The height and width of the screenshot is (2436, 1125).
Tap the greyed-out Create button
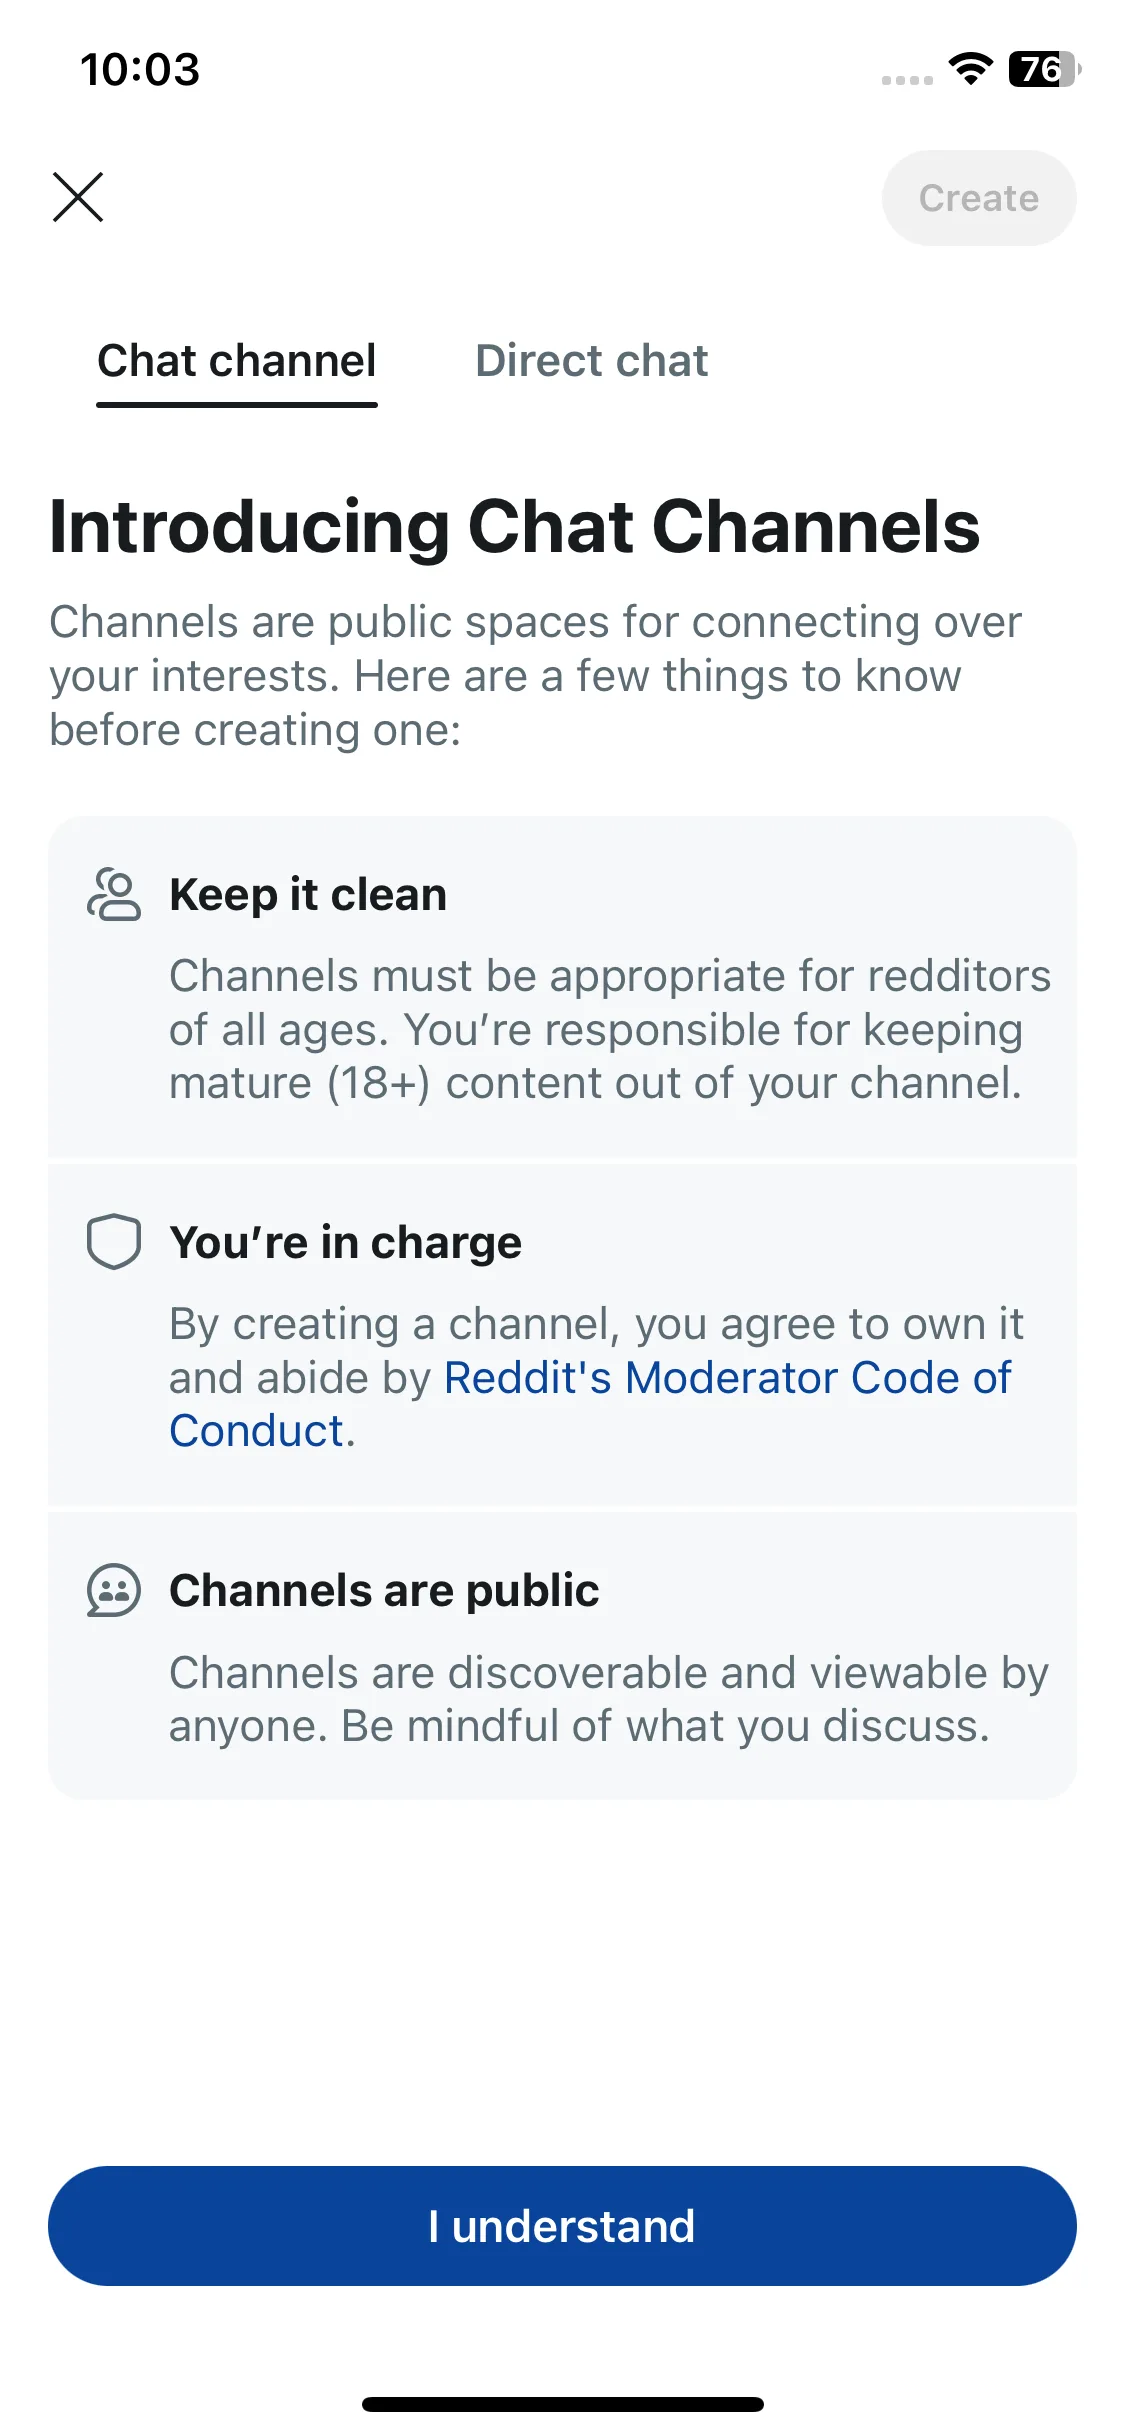[978, 198]
